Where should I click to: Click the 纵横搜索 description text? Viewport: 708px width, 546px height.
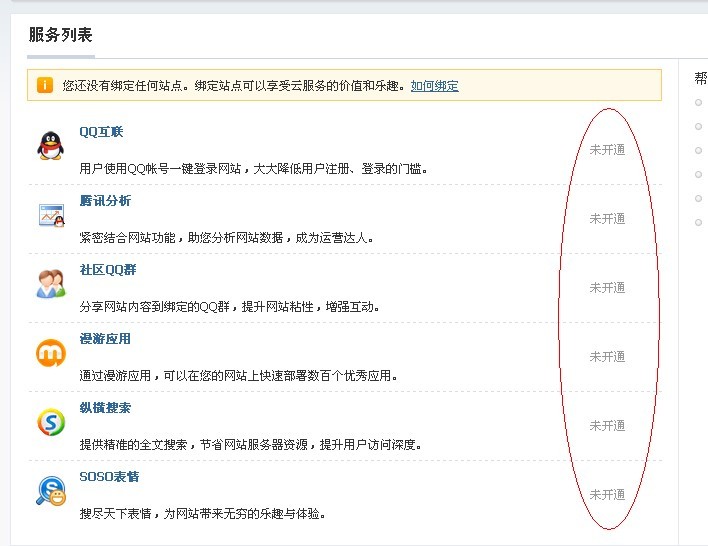(x=251, y=445)
